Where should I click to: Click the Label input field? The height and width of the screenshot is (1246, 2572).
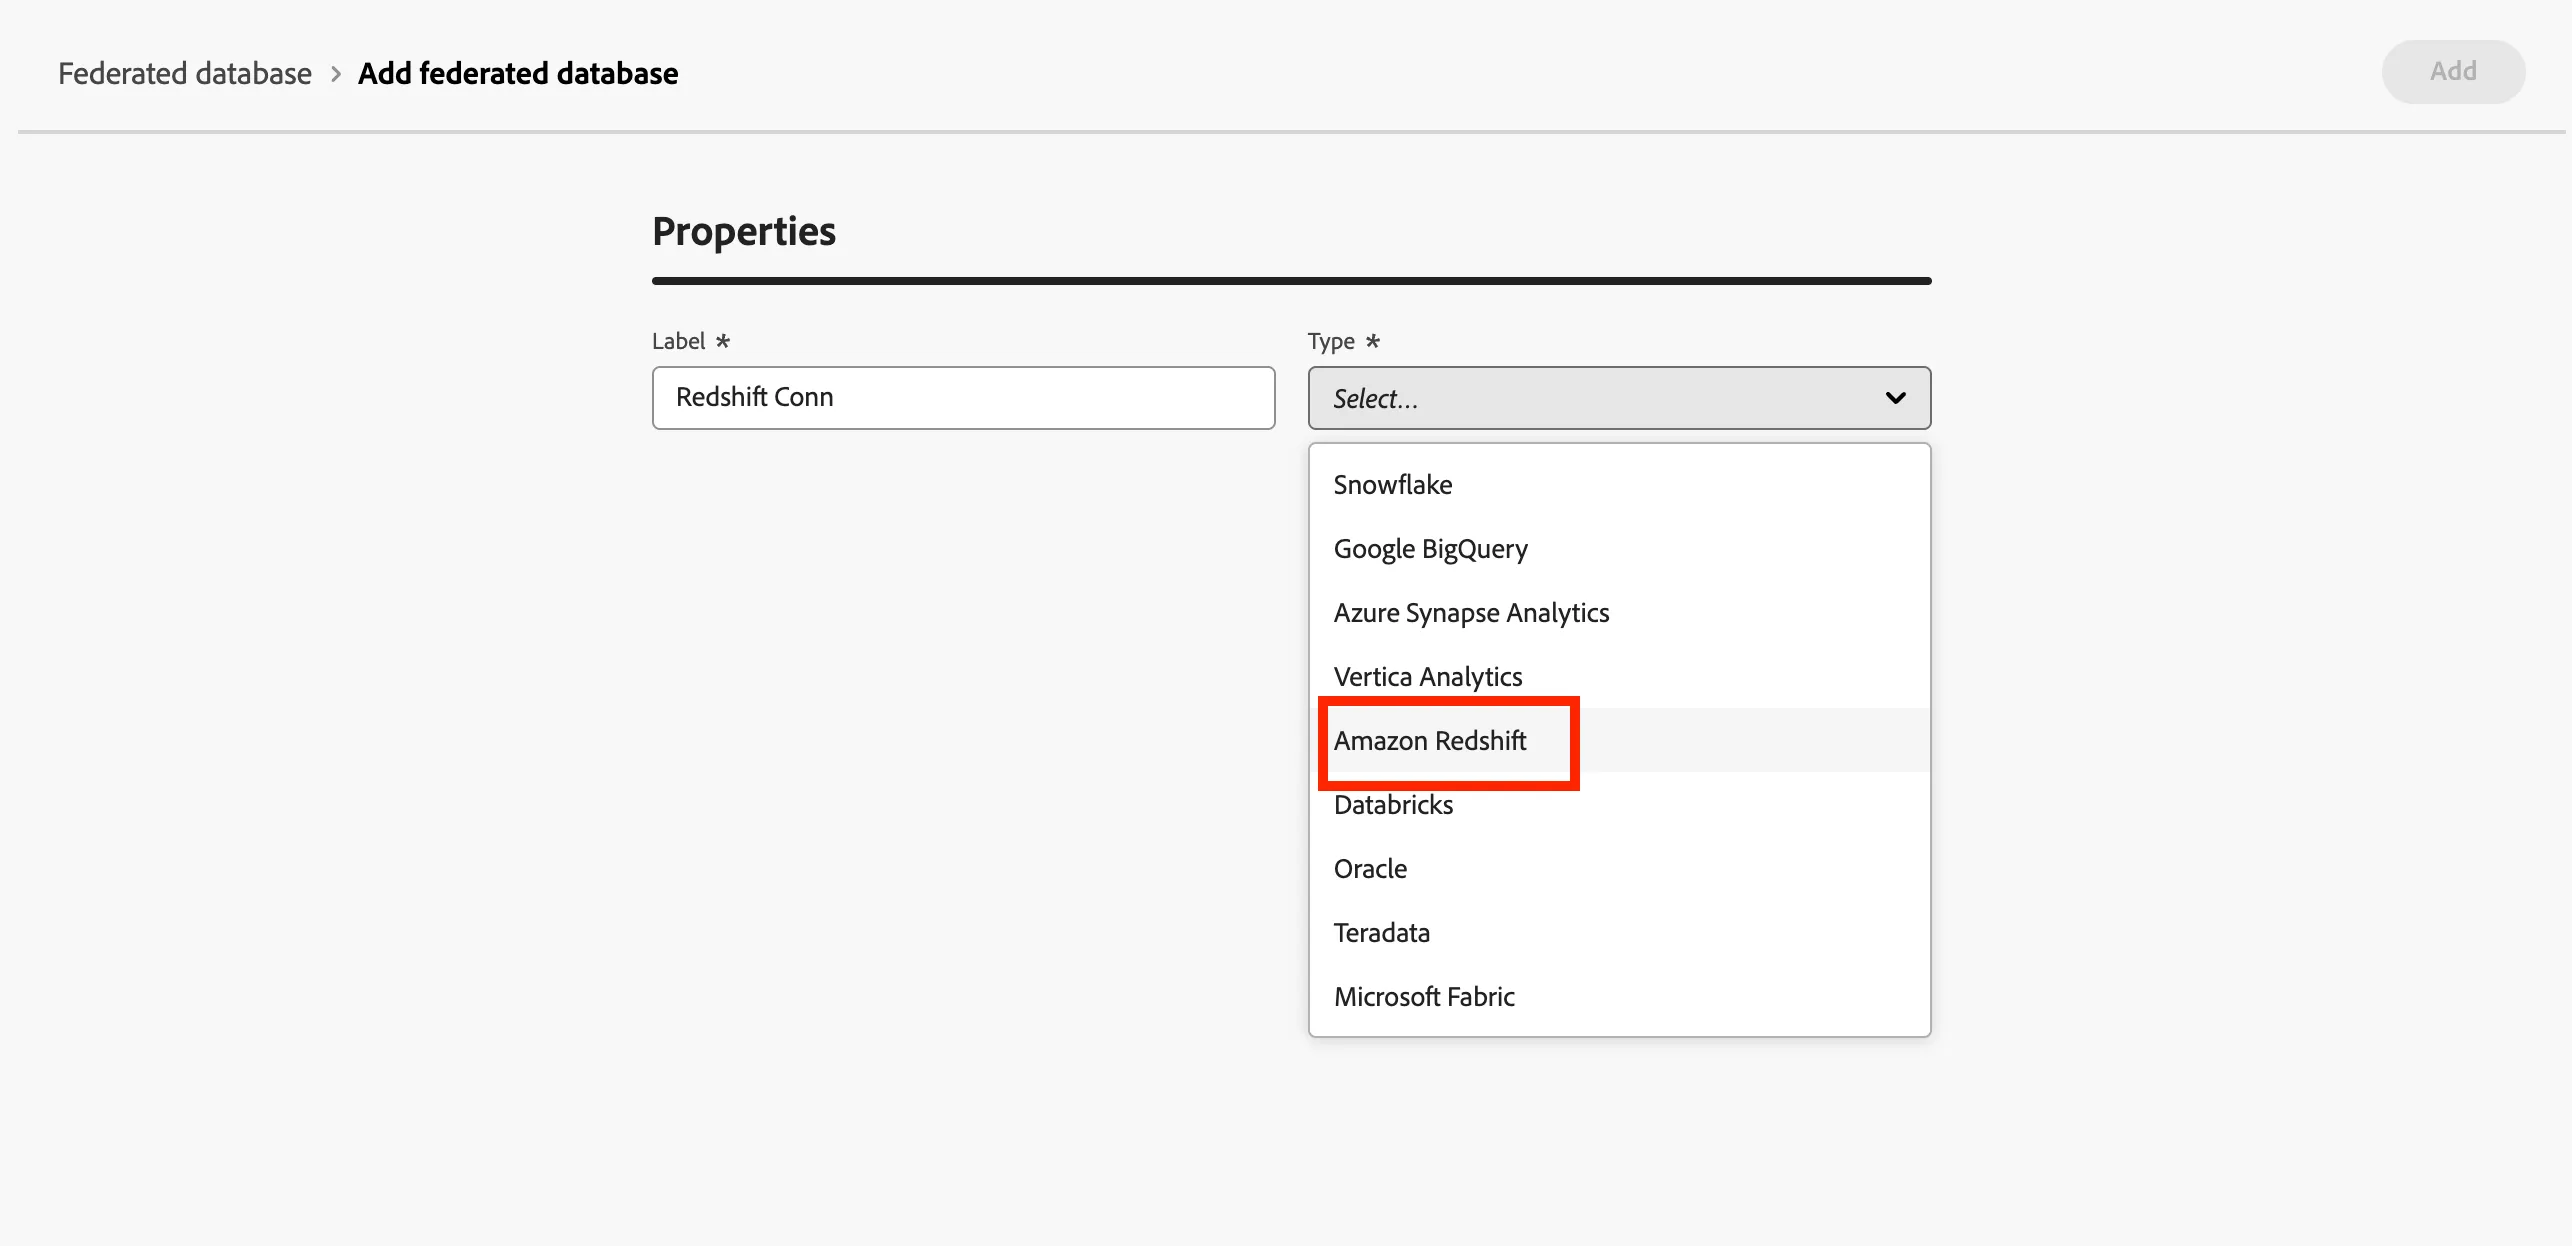963,398
